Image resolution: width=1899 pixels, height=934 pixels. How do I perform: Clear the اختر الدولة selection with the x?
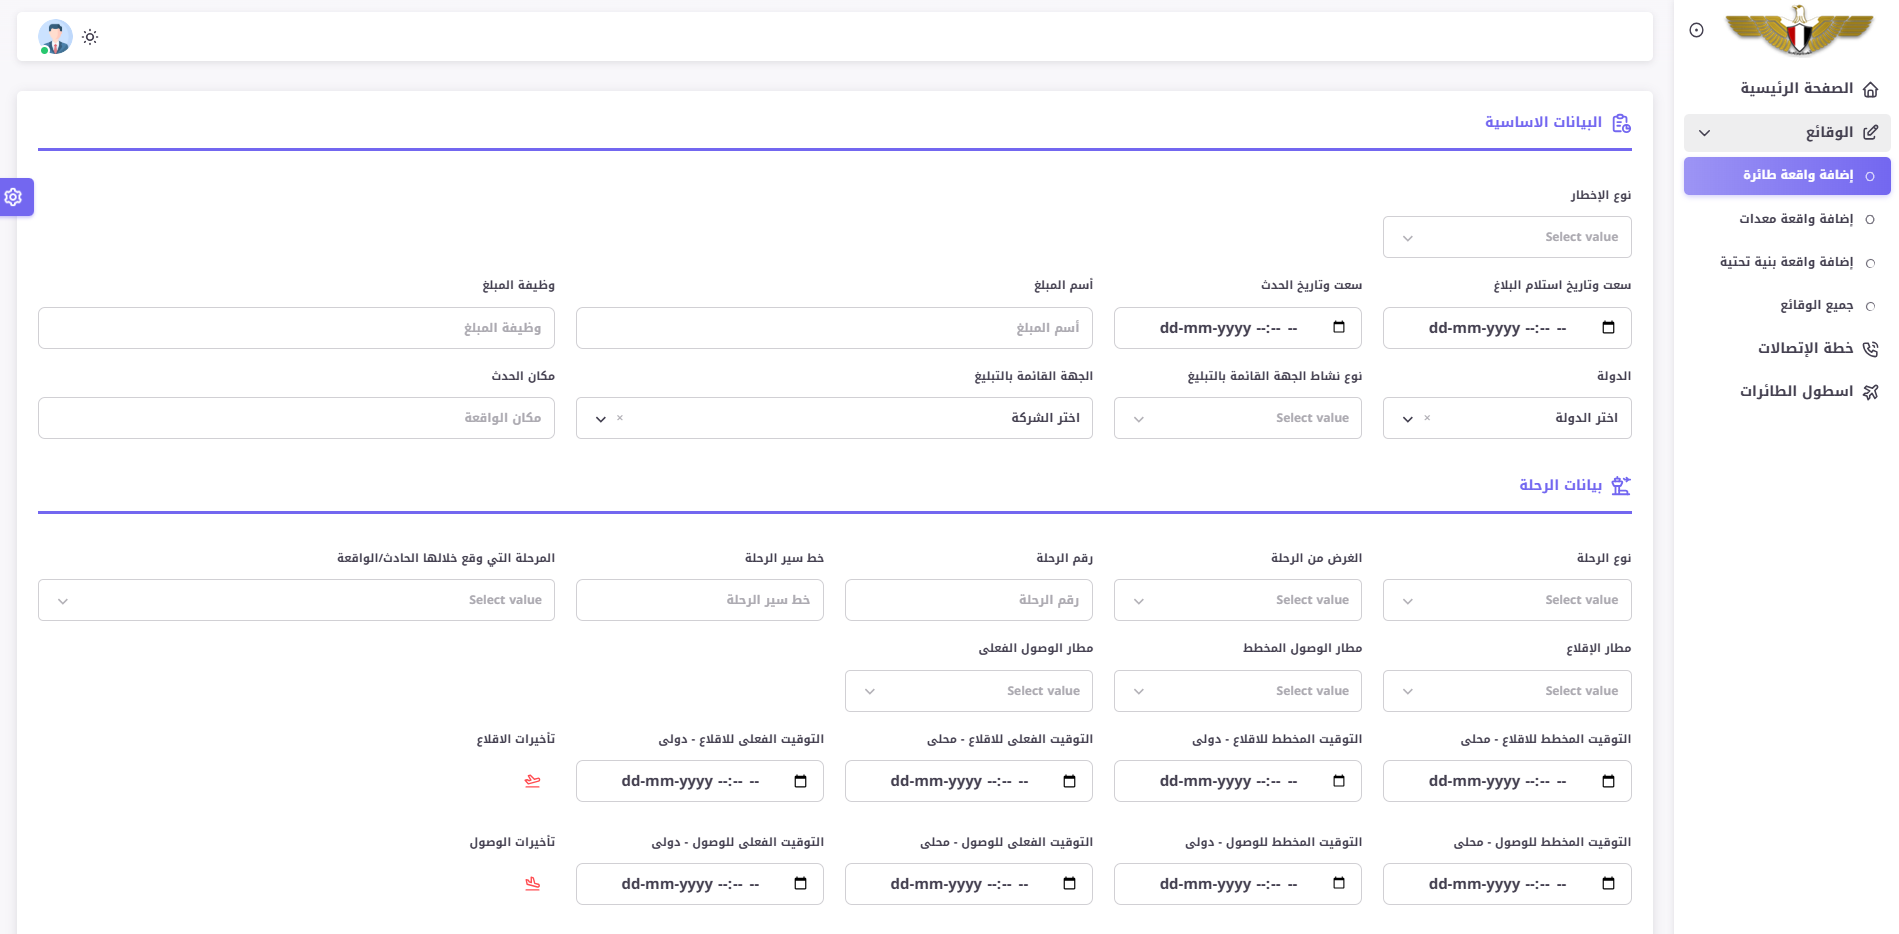pyautogui.click(x=1427, y=418)
